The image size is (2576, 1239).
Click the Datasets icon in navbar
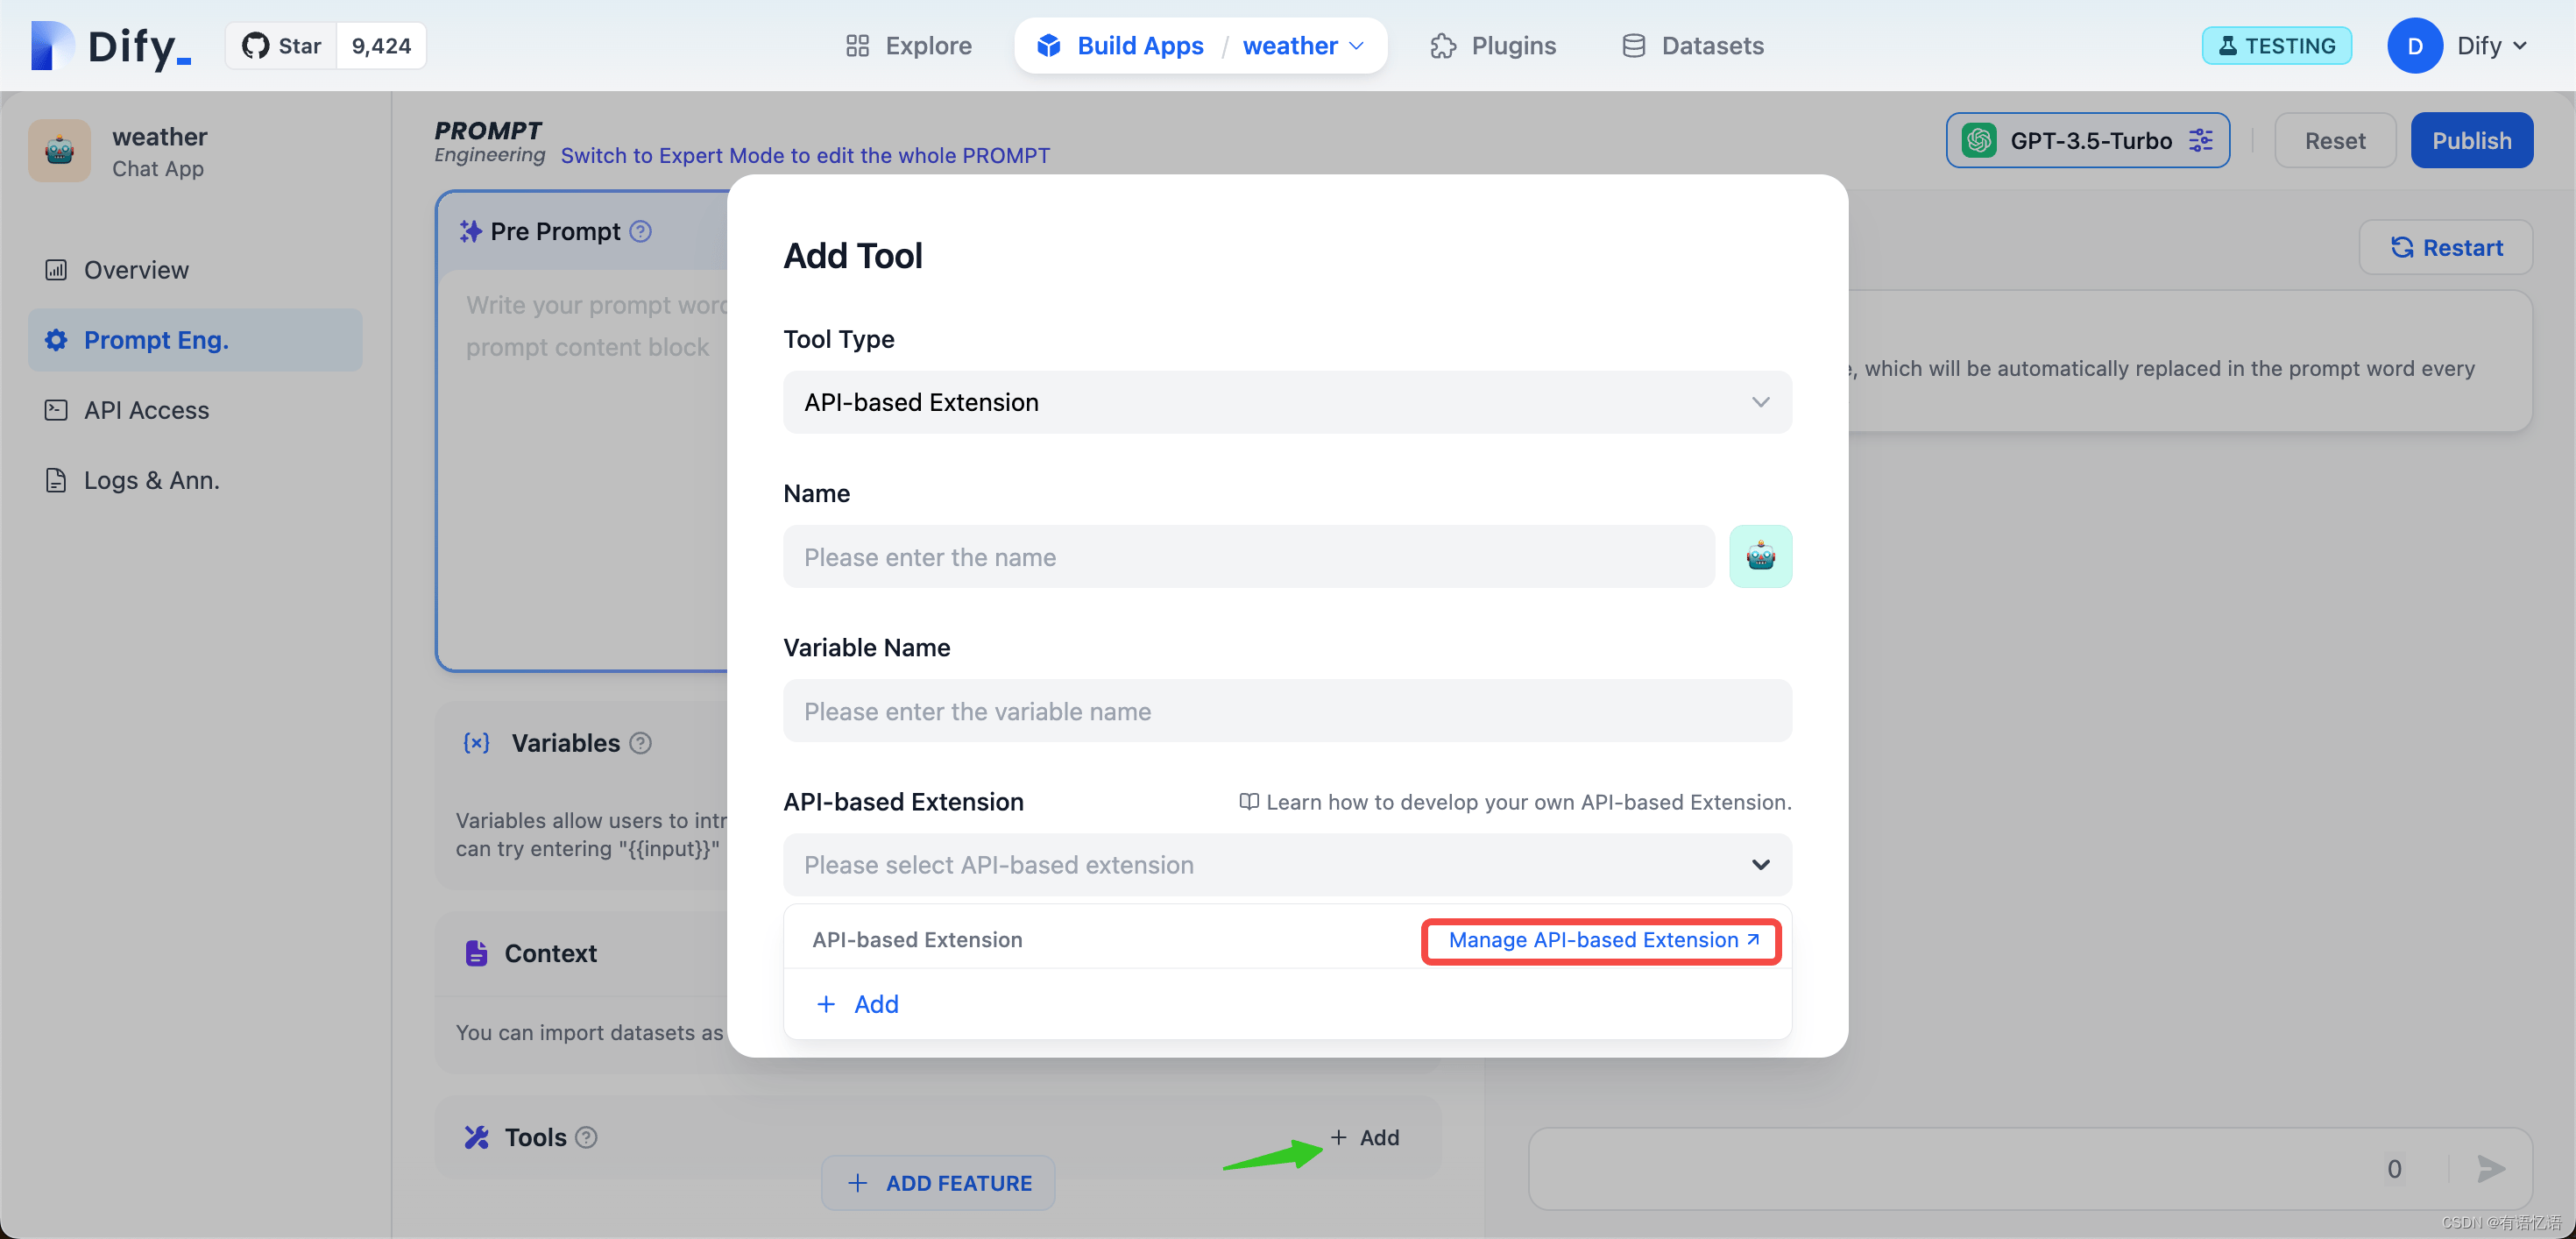(1633, 45)
